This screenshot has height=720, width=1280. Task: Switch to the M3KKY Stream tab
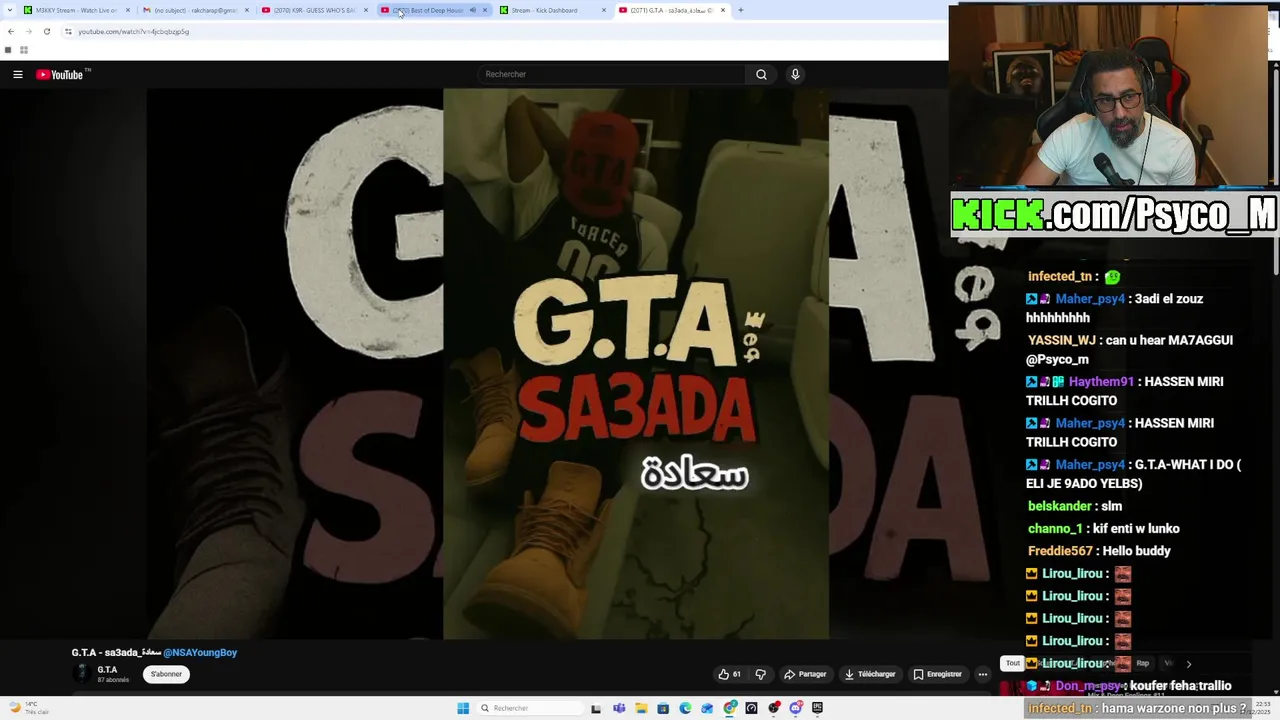(x=76, y=10)
